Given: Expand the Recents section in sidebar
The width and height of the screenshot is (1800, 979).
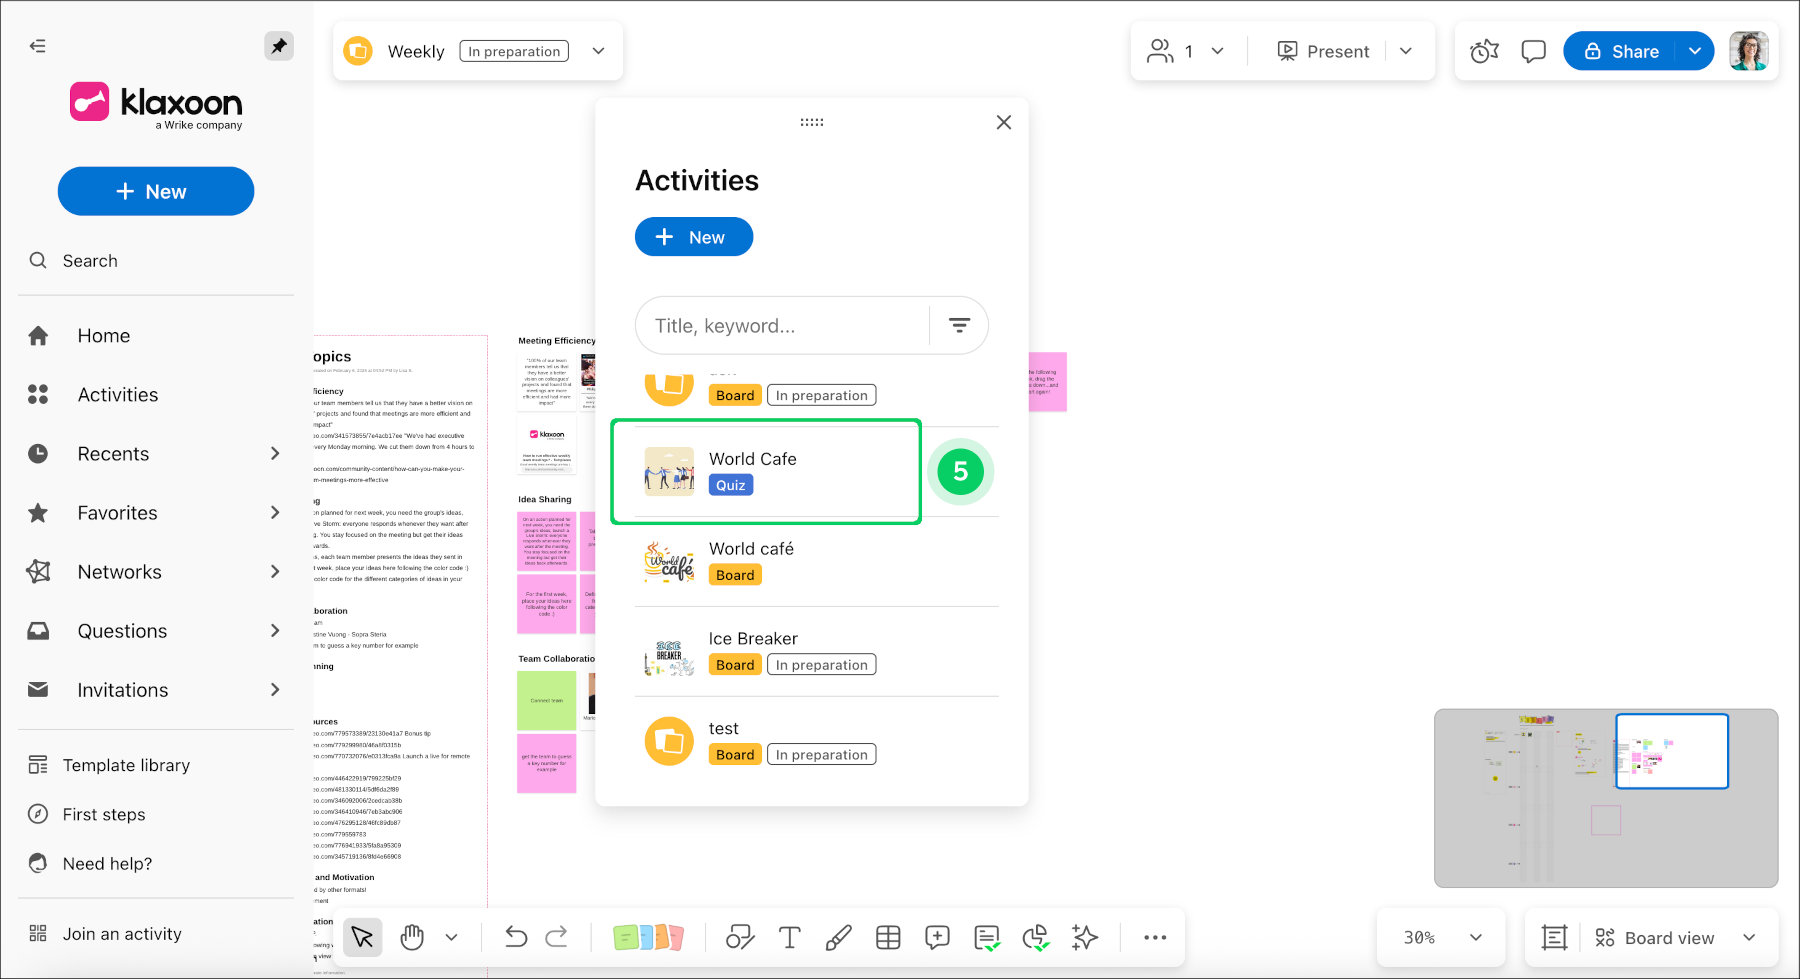Looking at the screenshot, I should tap(275, 453).
